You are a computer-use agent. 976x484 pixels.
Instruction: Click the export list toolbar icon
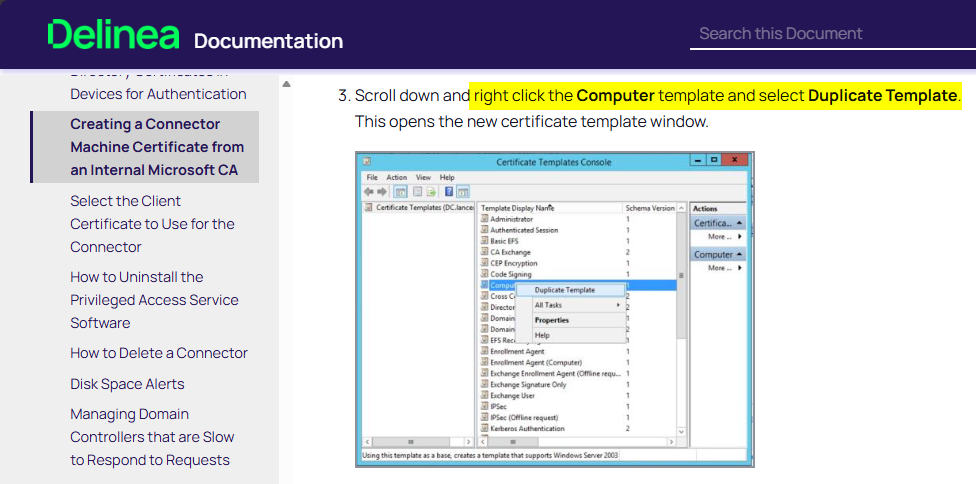(432, 191)
